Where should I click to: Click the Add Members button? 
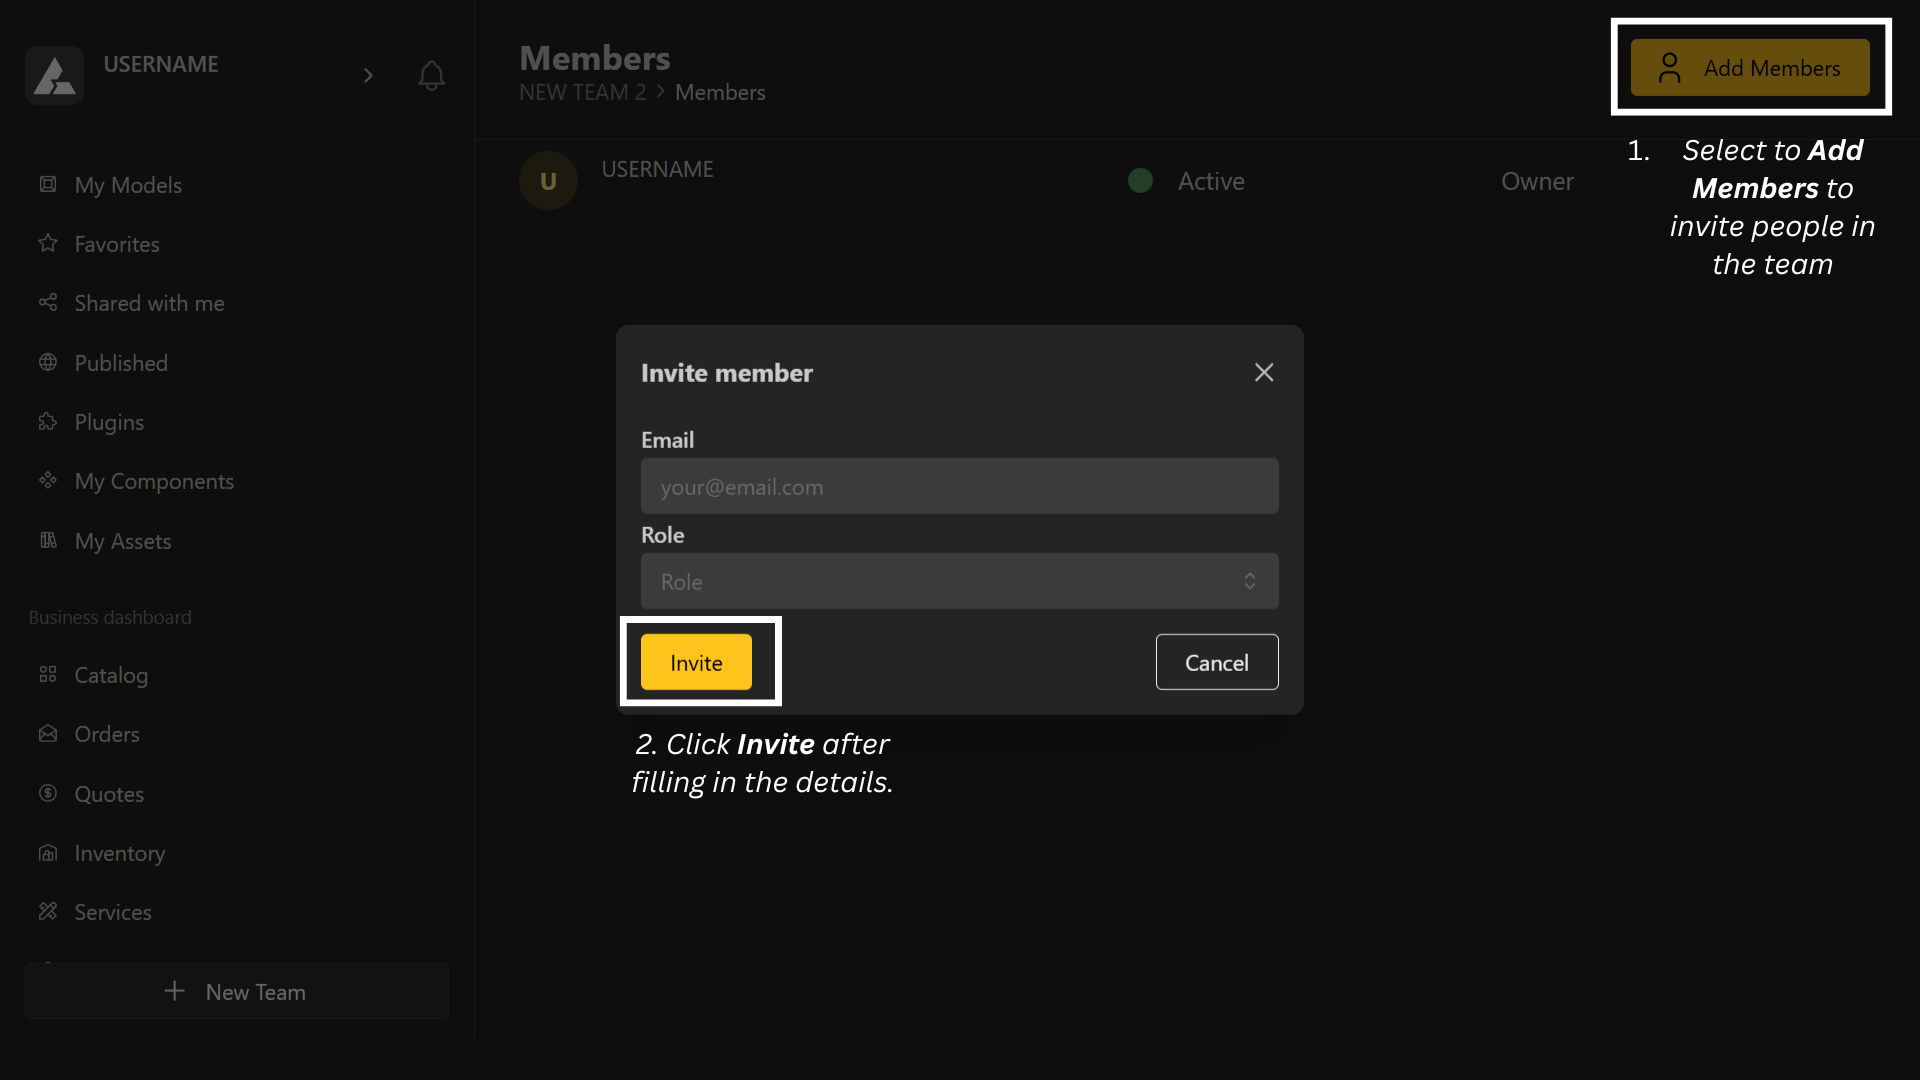point(1749,68)
